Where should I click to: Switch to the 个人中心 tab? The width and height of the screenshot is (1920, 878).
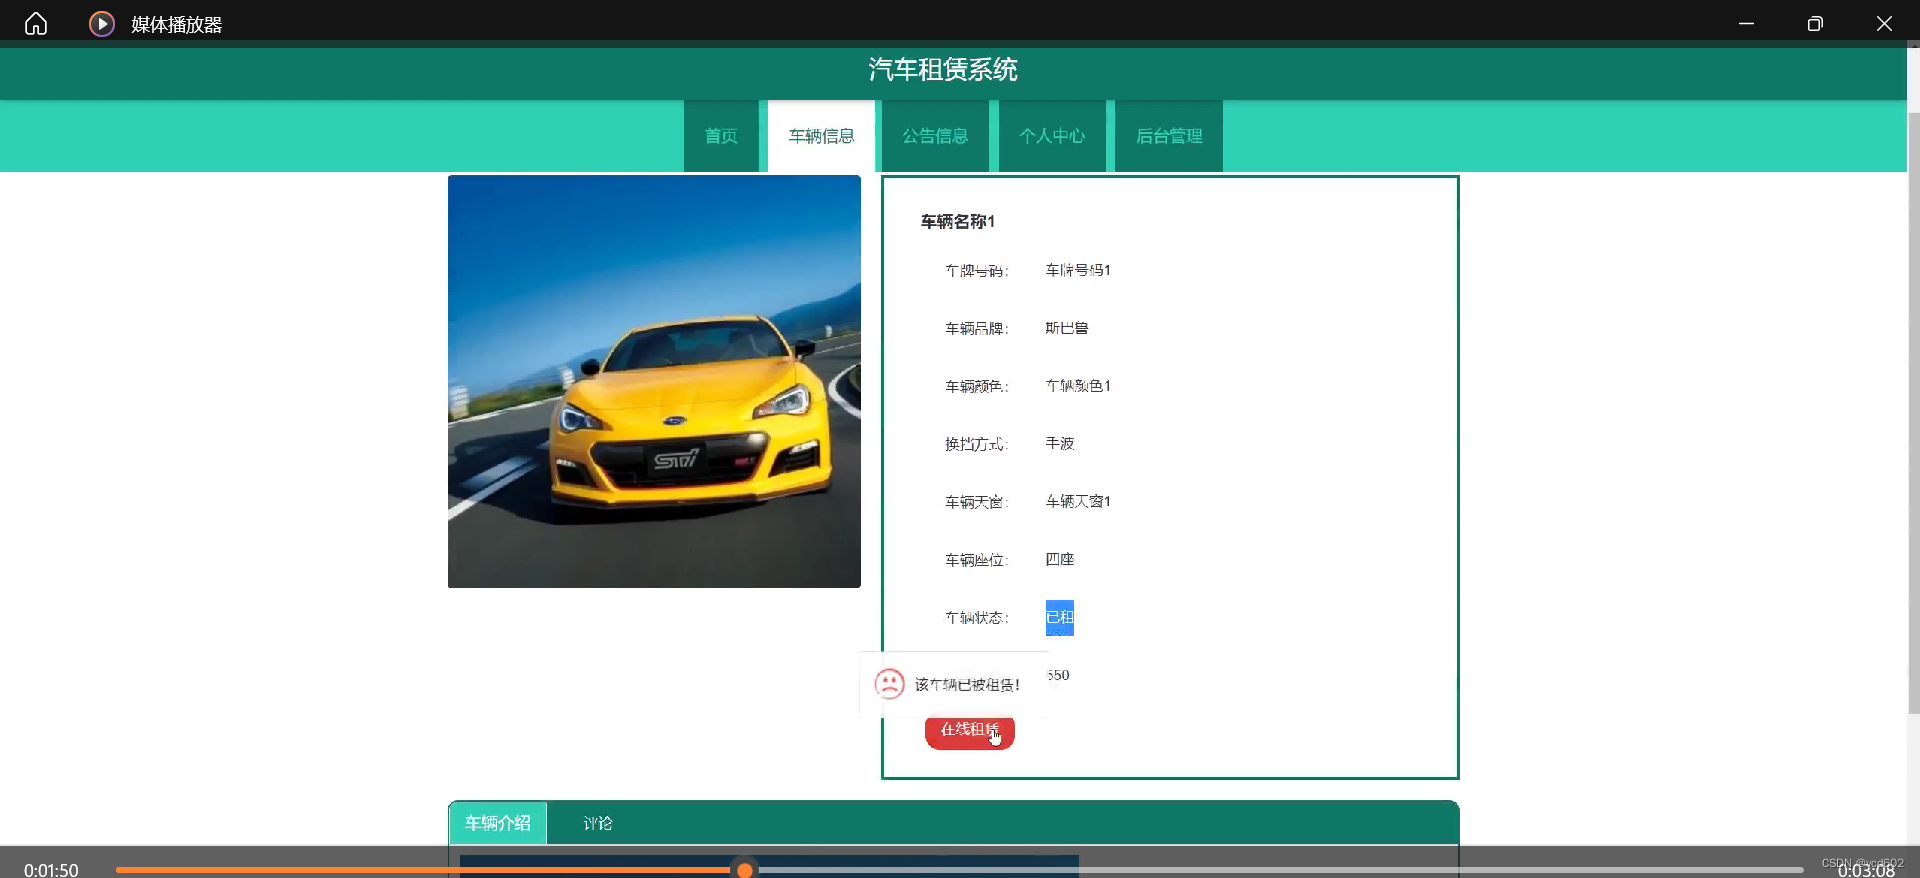pyautogui.click(x=1052, y=136)
